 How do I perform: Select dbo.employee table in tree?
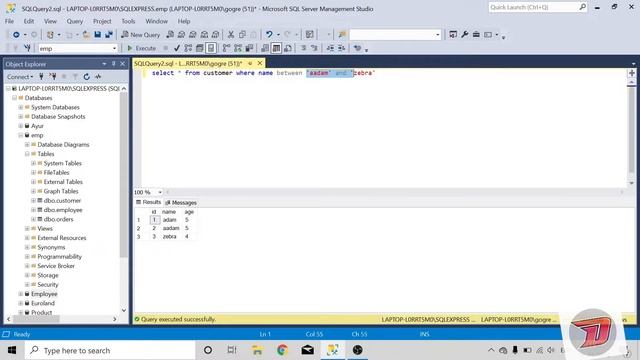pos(63,210)
